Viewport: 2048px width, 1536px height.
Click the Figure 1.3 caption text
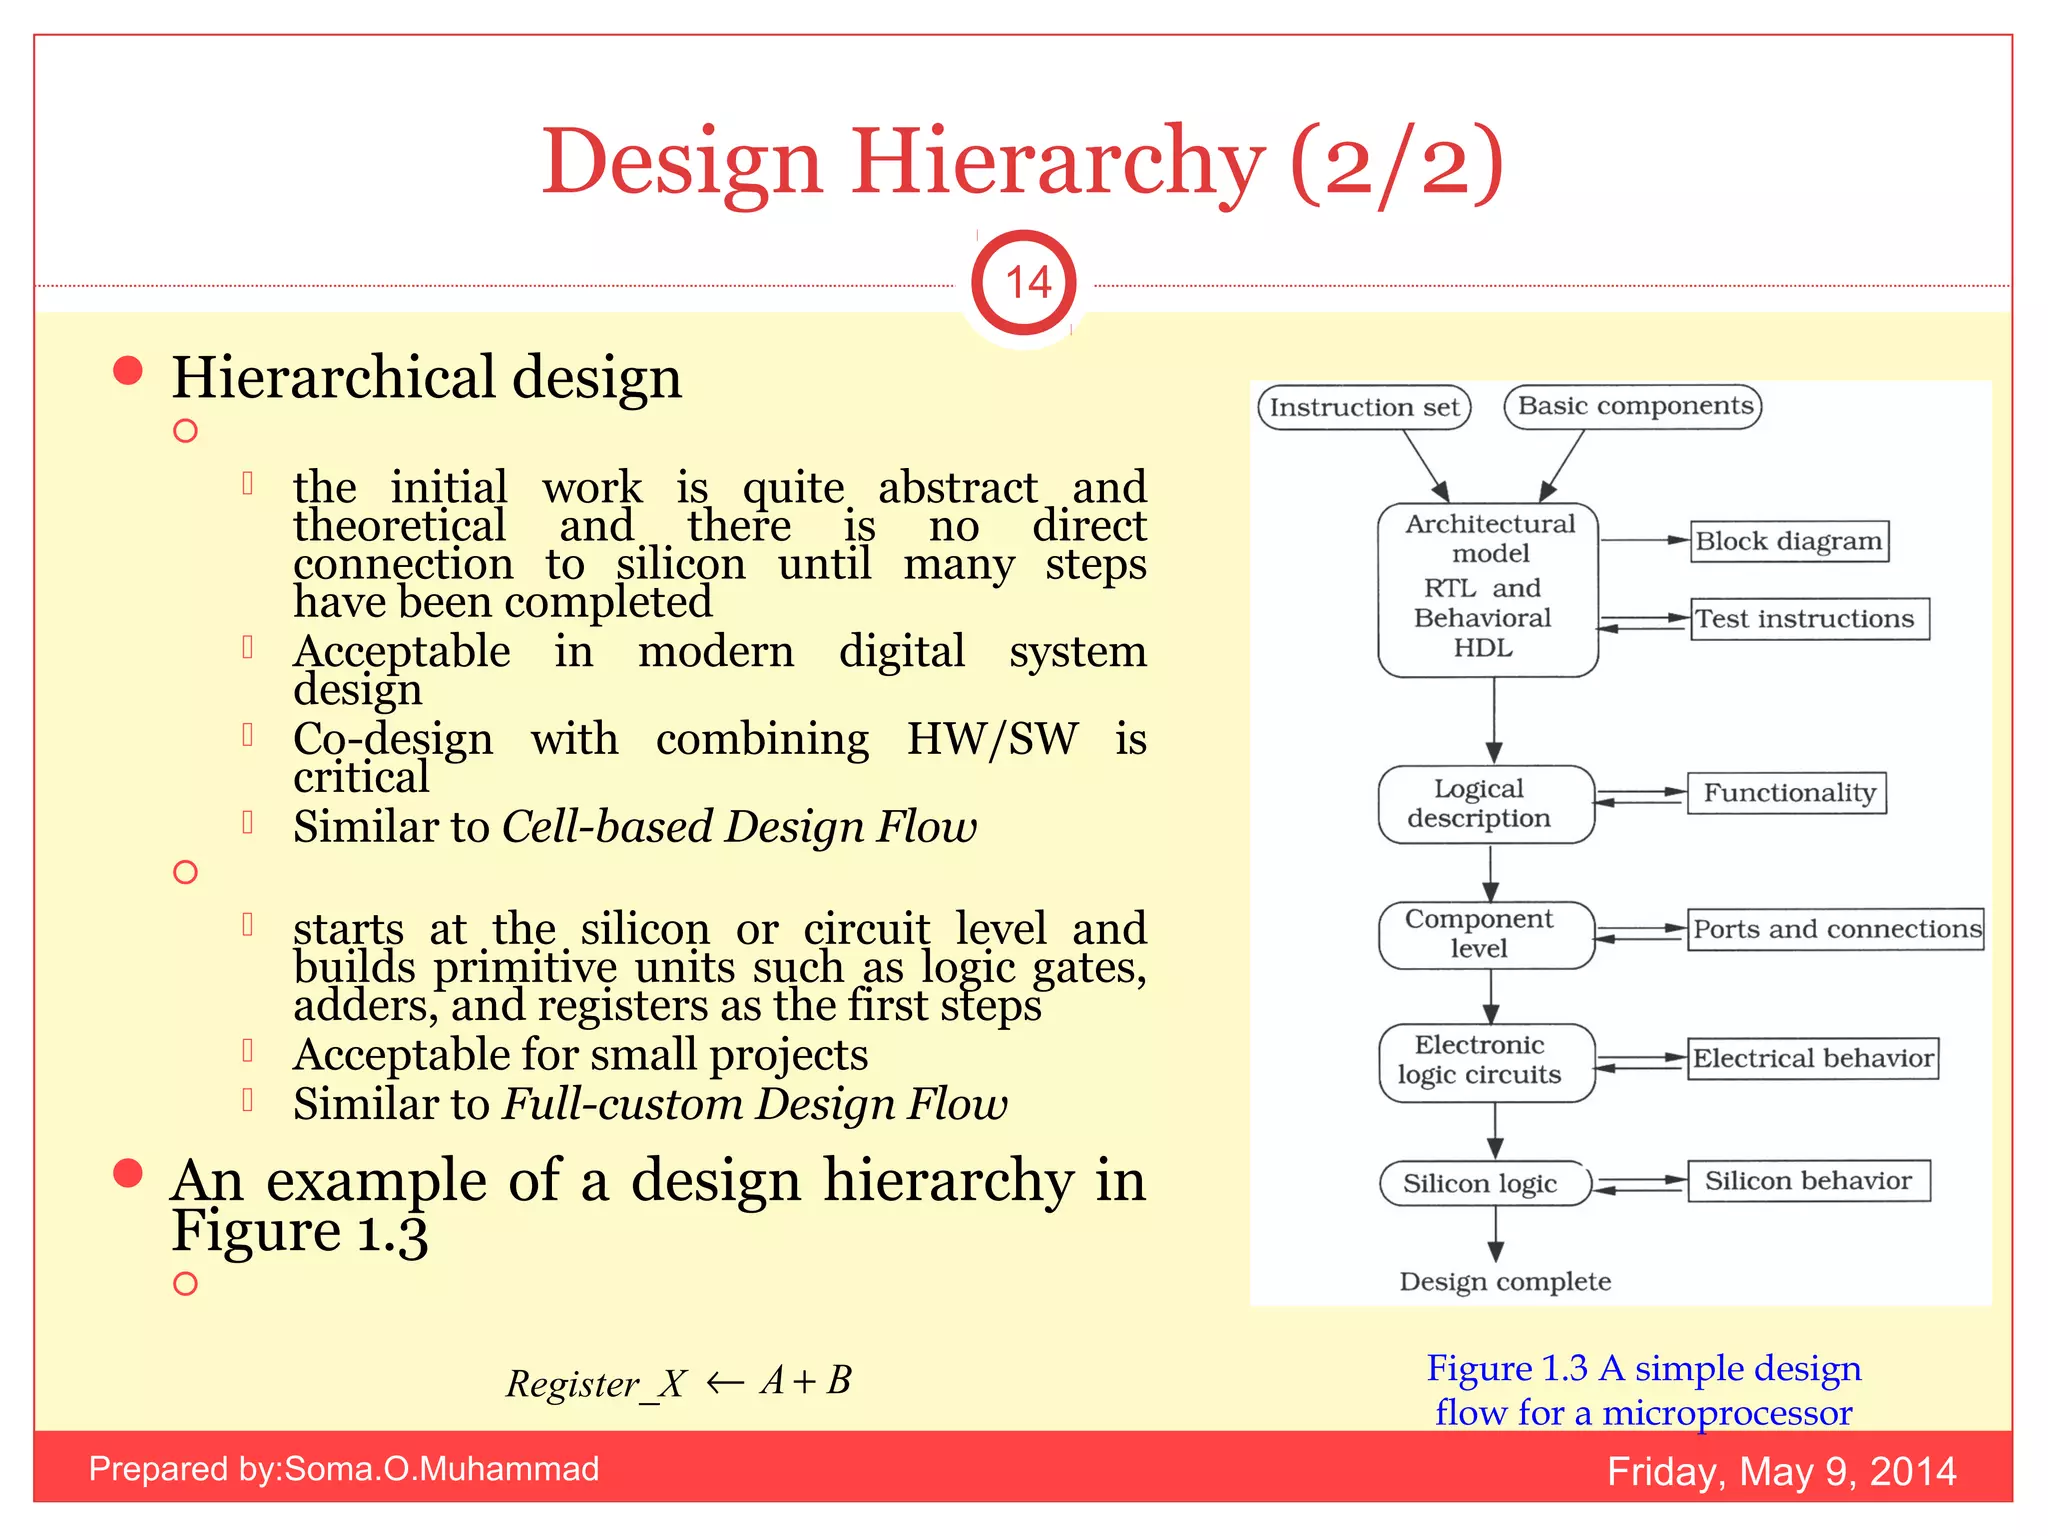1643,1389
